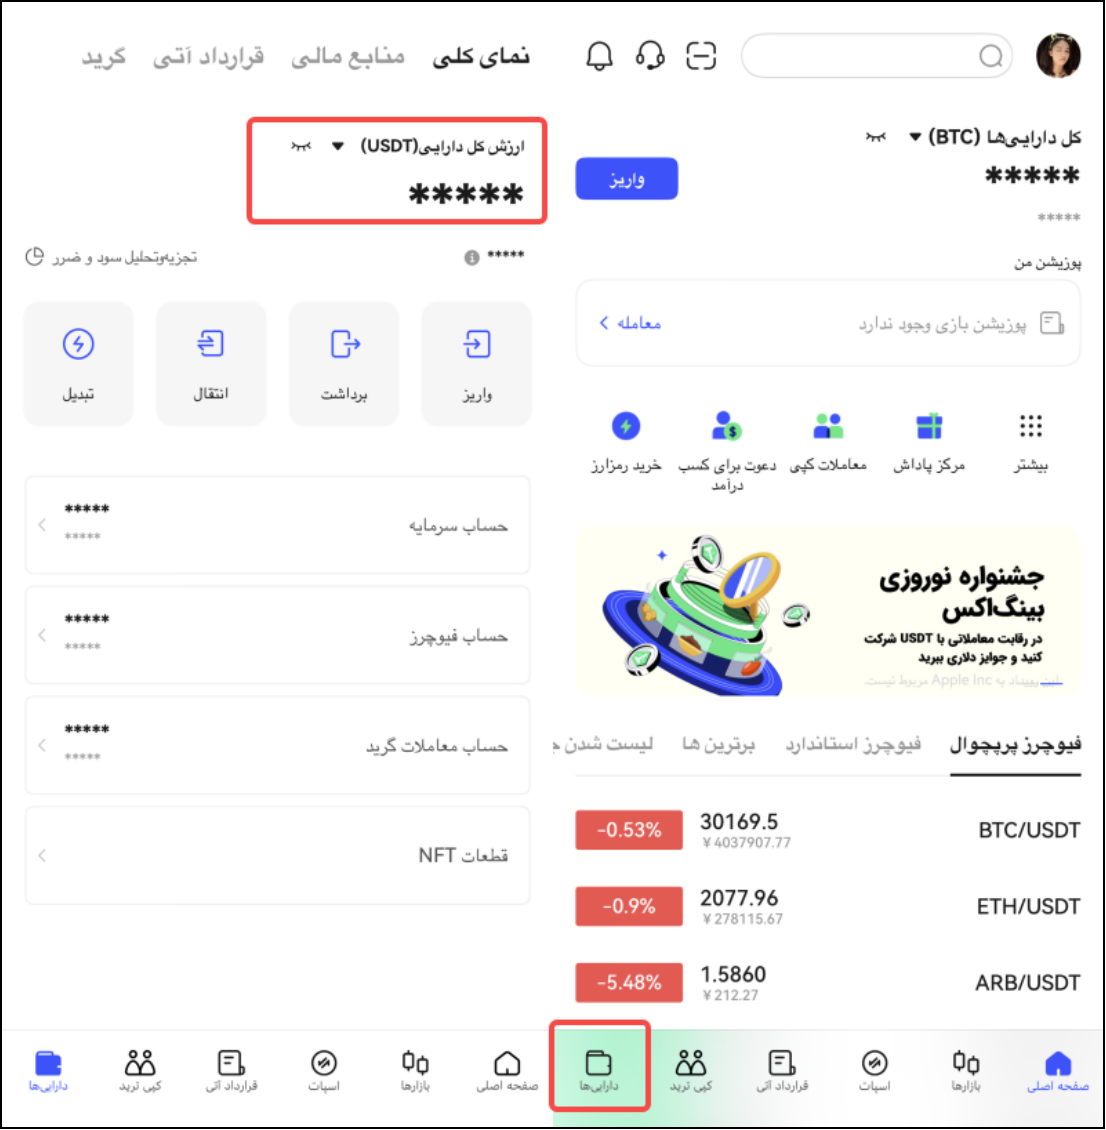Open the مرکز پاداش gift icon
The image size is (1106, 1130).
pos(929,426)
